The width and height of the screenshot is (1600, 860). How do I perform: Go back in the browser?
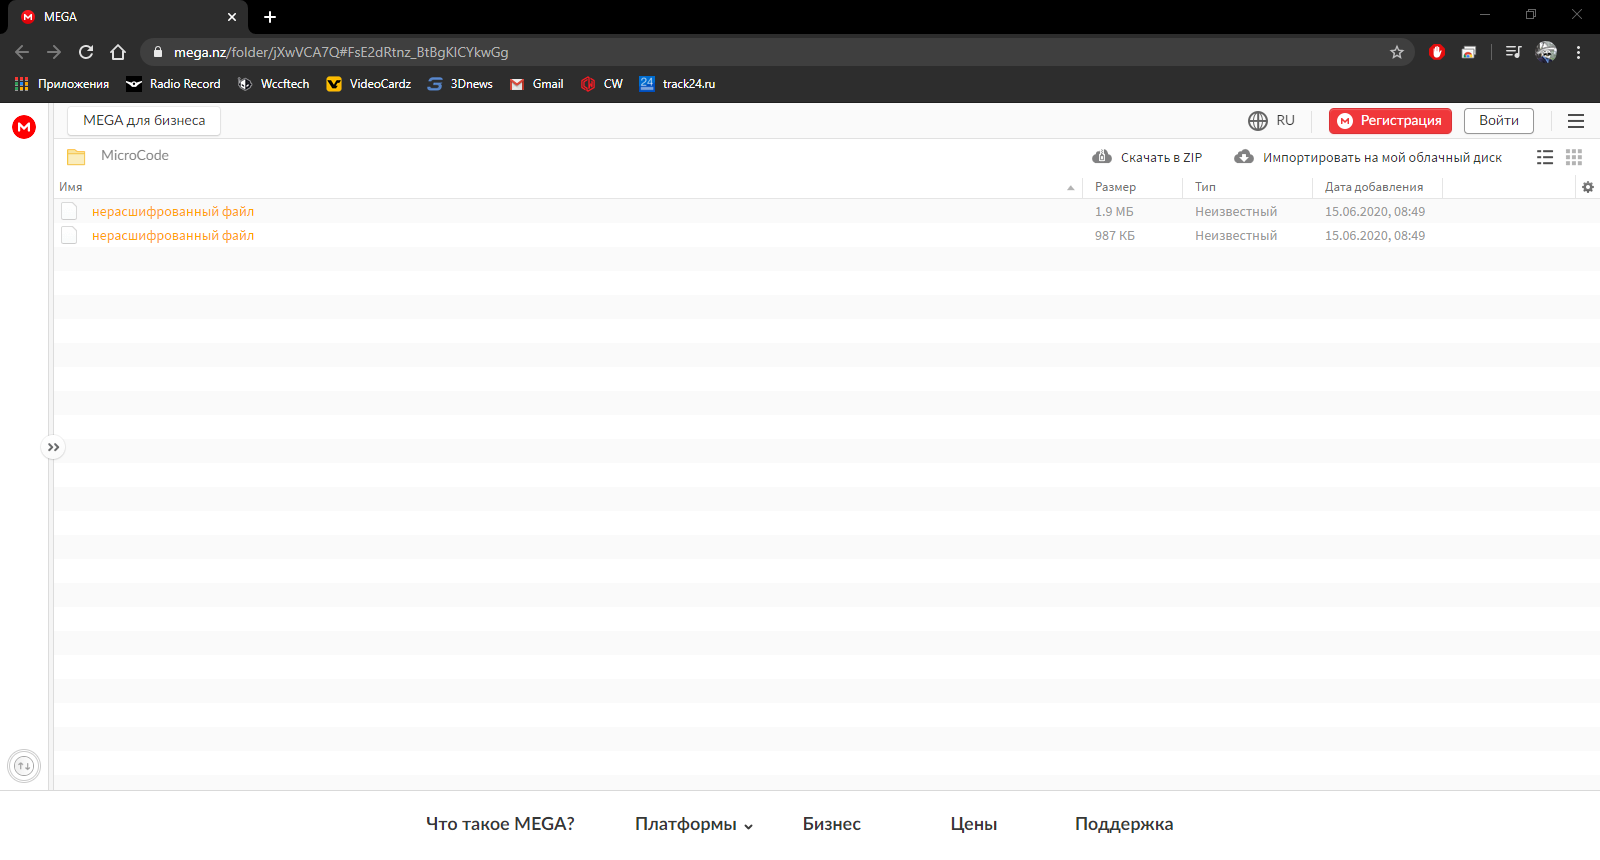tap(22, 52)
